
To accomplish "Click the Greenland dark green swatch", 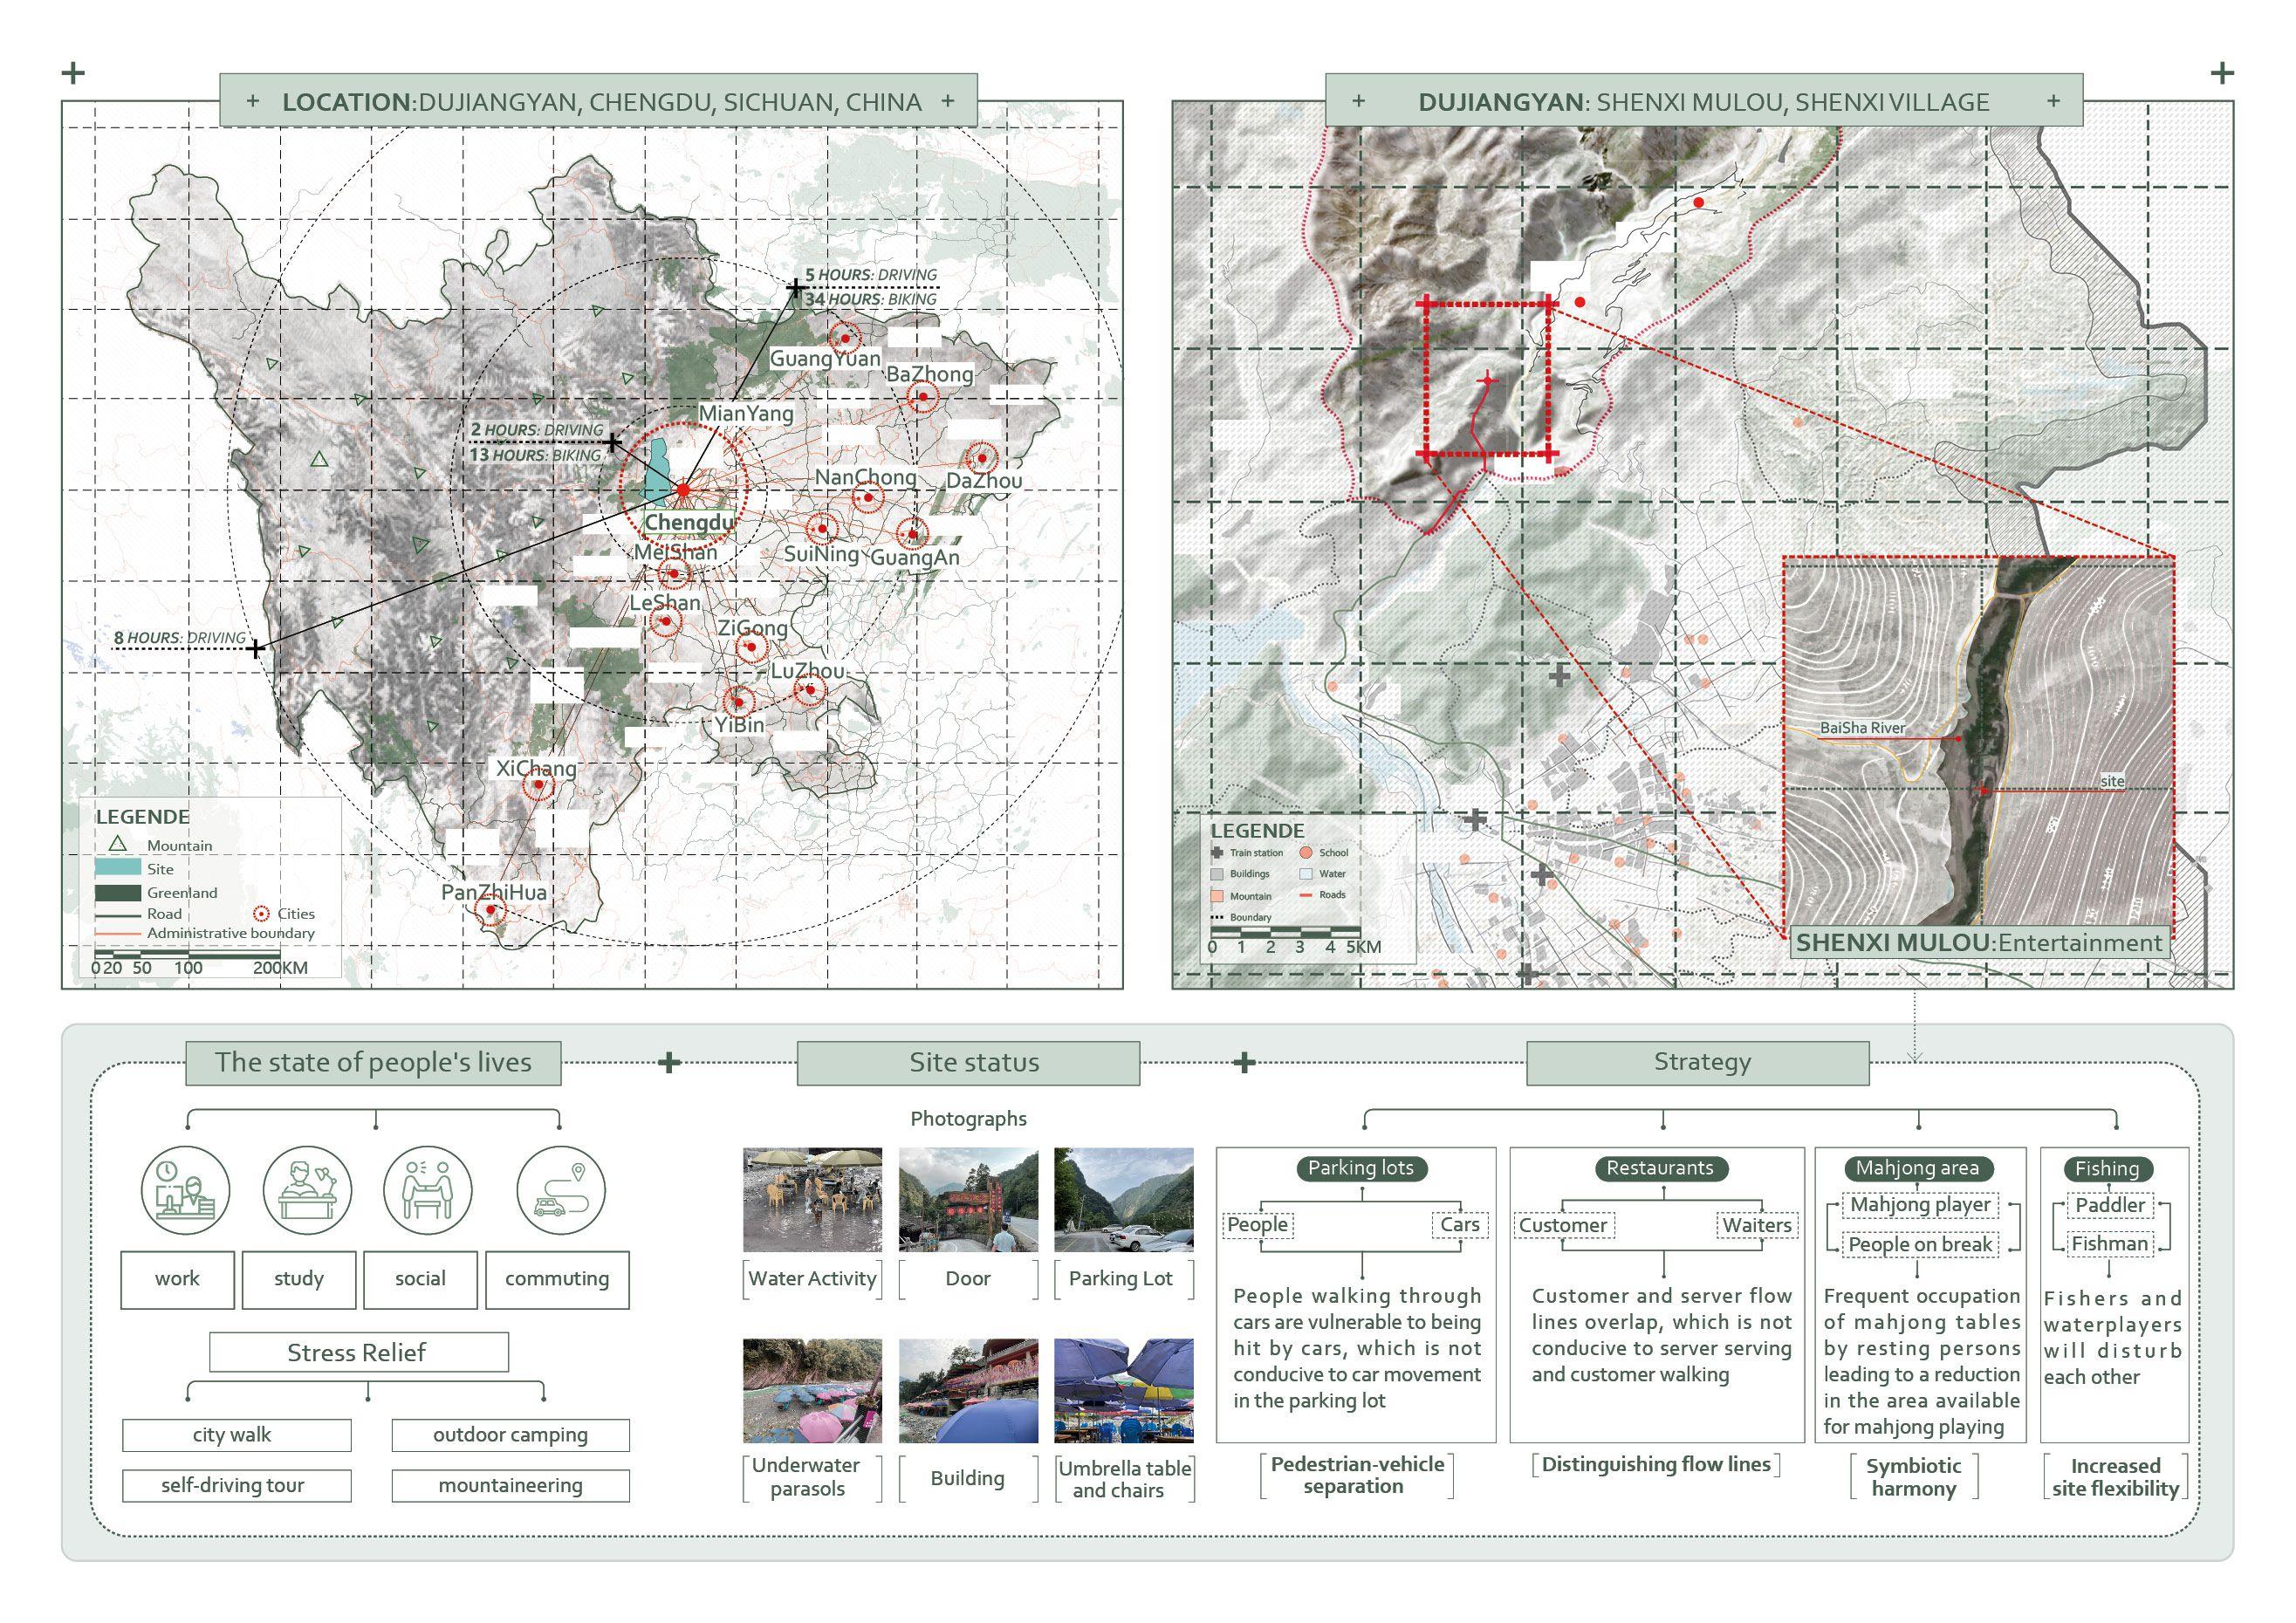I will tap(117, 892).
